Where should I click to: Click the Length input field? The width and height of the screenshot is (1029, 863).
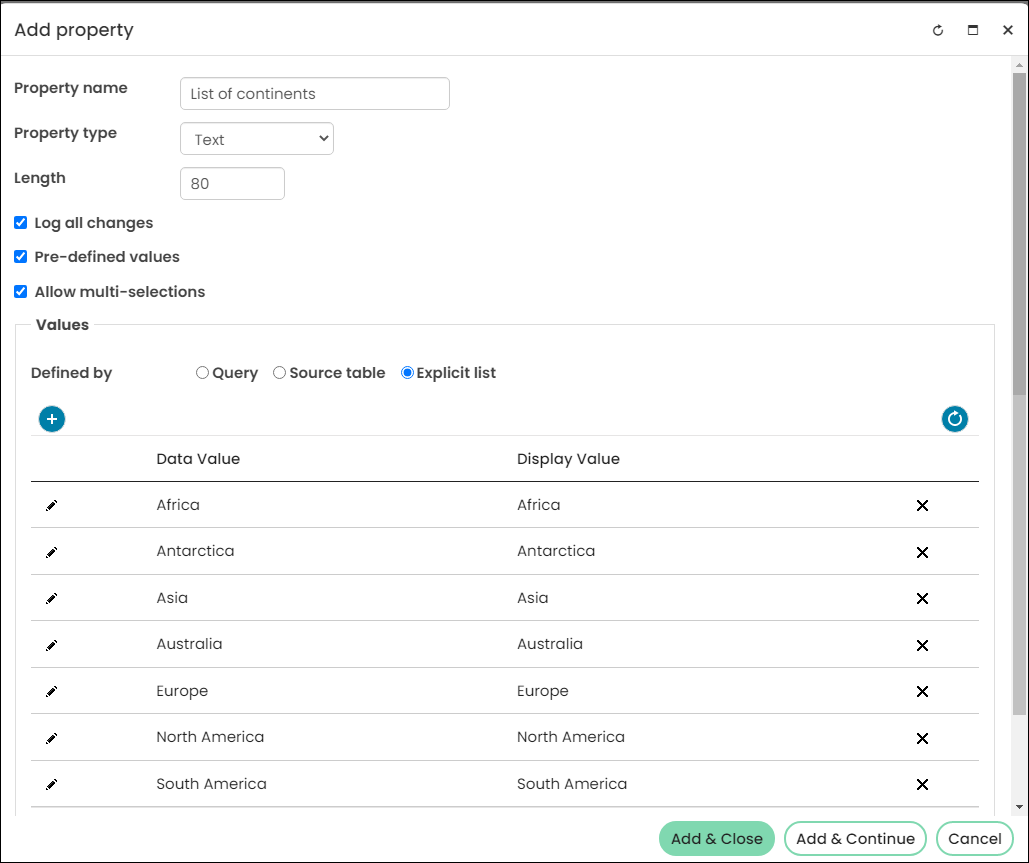tap(232, 184)
